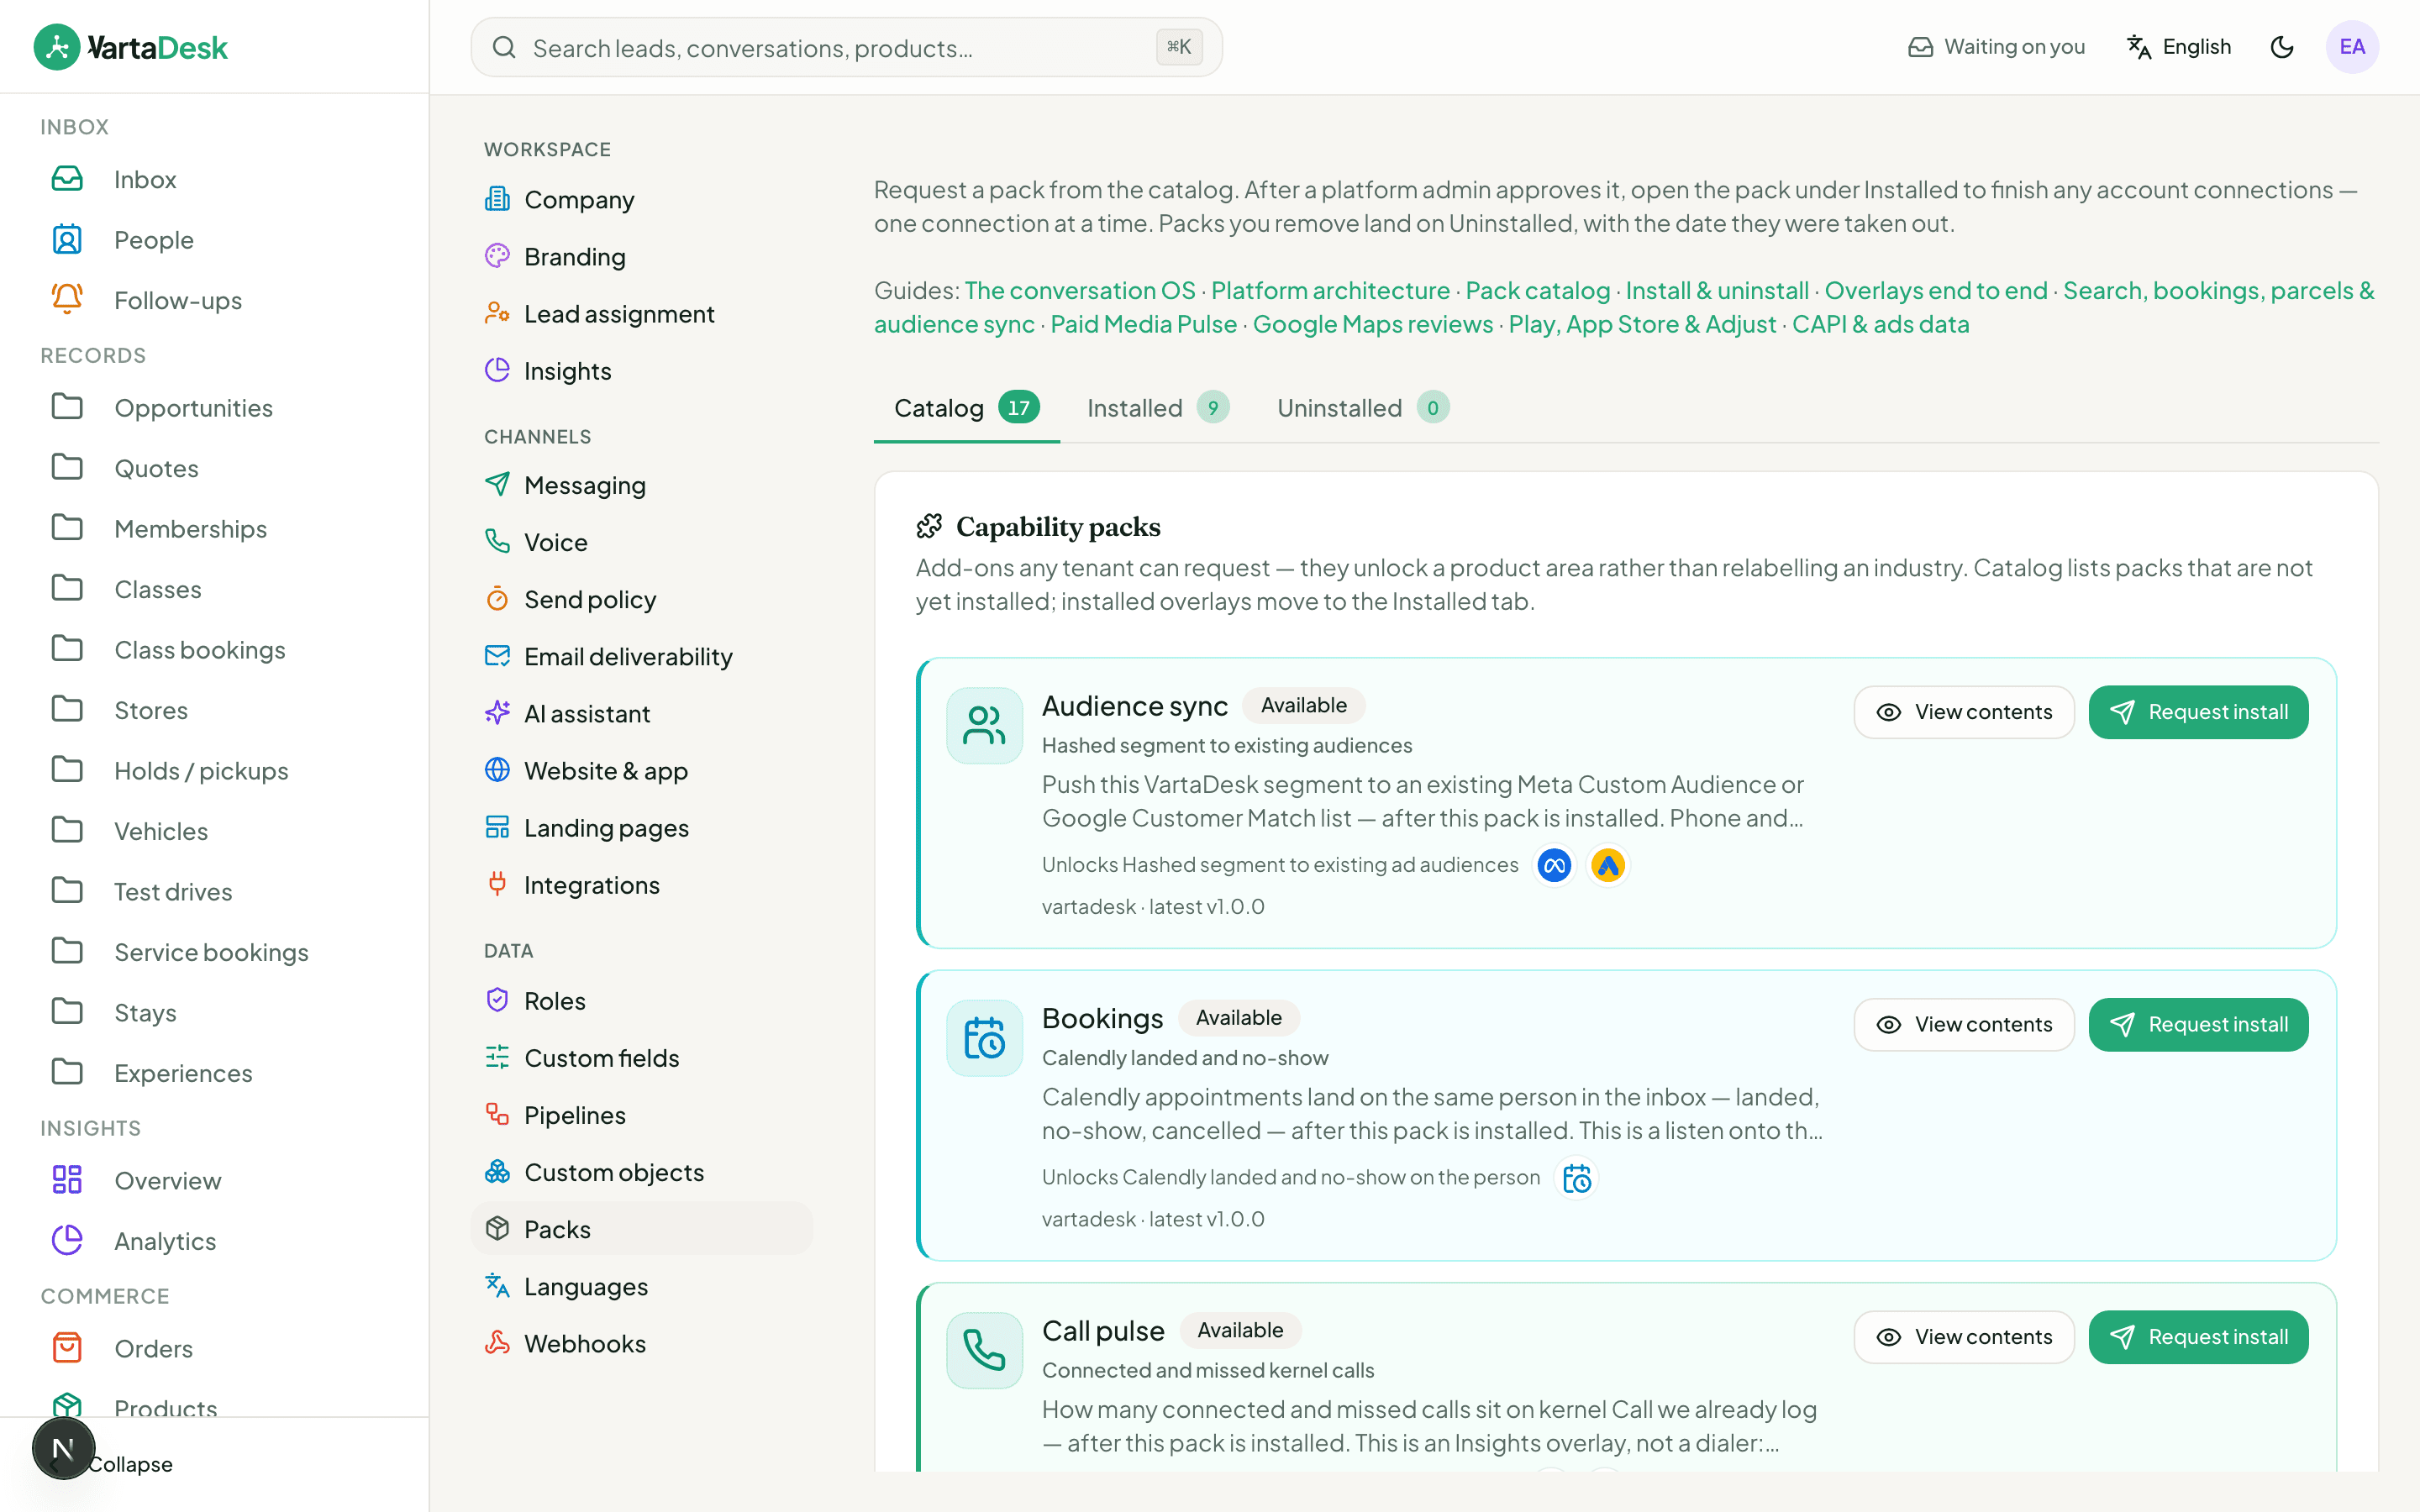
Task: Open the Inbox icon in sidebar
Action: click(x=67, y=179)
